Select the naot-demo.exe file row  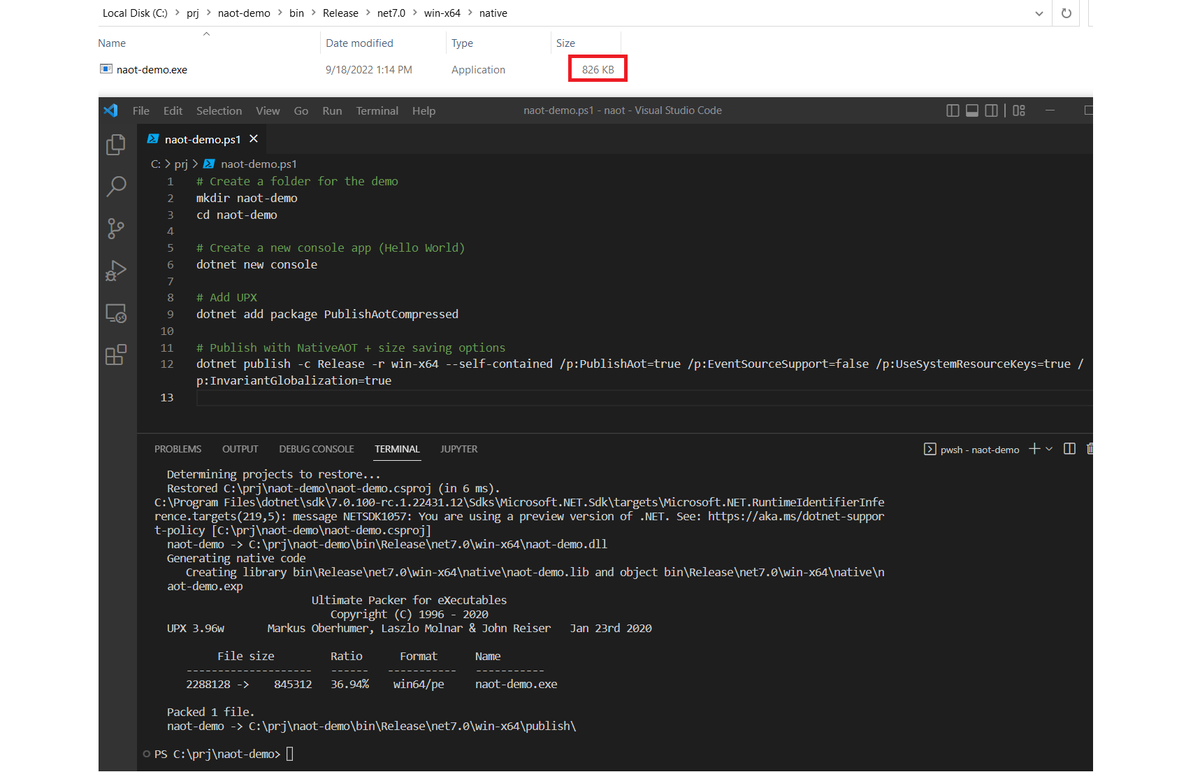(362, 70)
